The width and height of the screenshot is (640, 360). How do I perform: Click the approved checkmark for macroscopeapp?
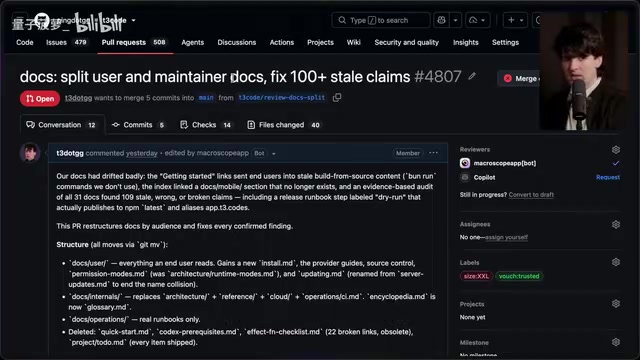[x=616, y=163]
